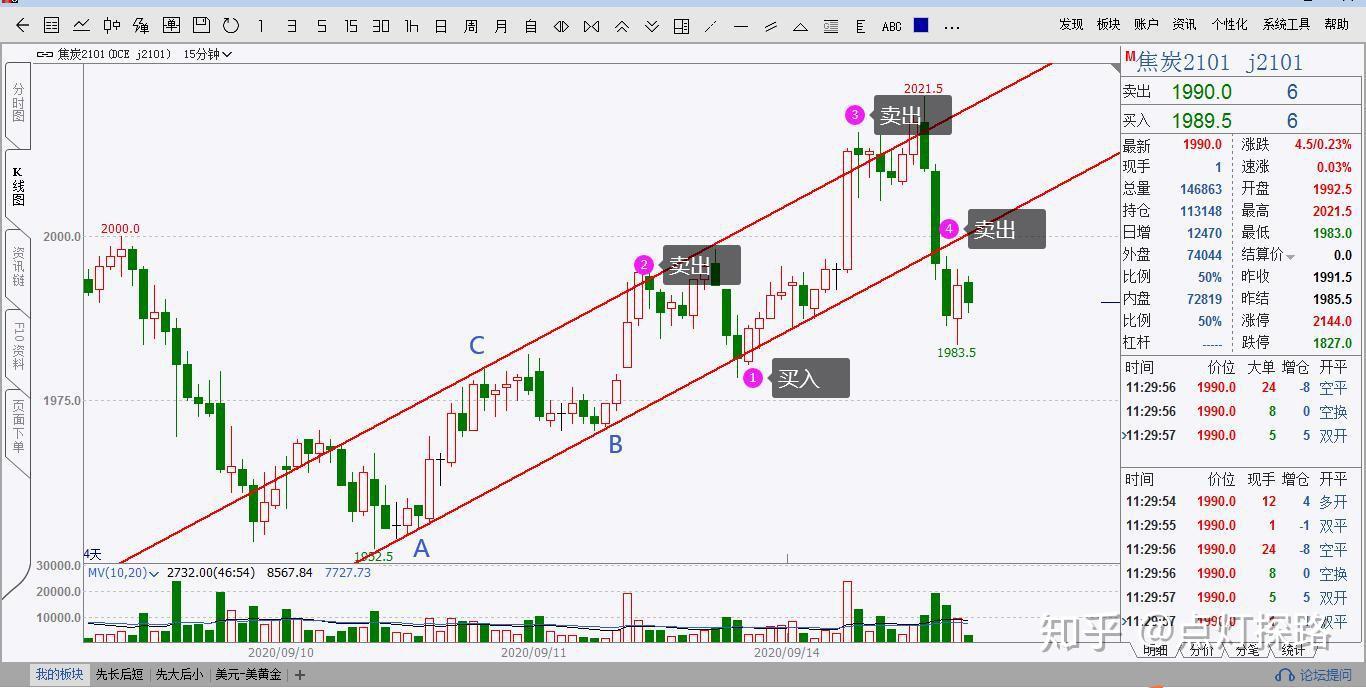Select the text-box annotation tool icon
Image resolution: width=1366 pixels, height=688 pixels.
point(831,26)
